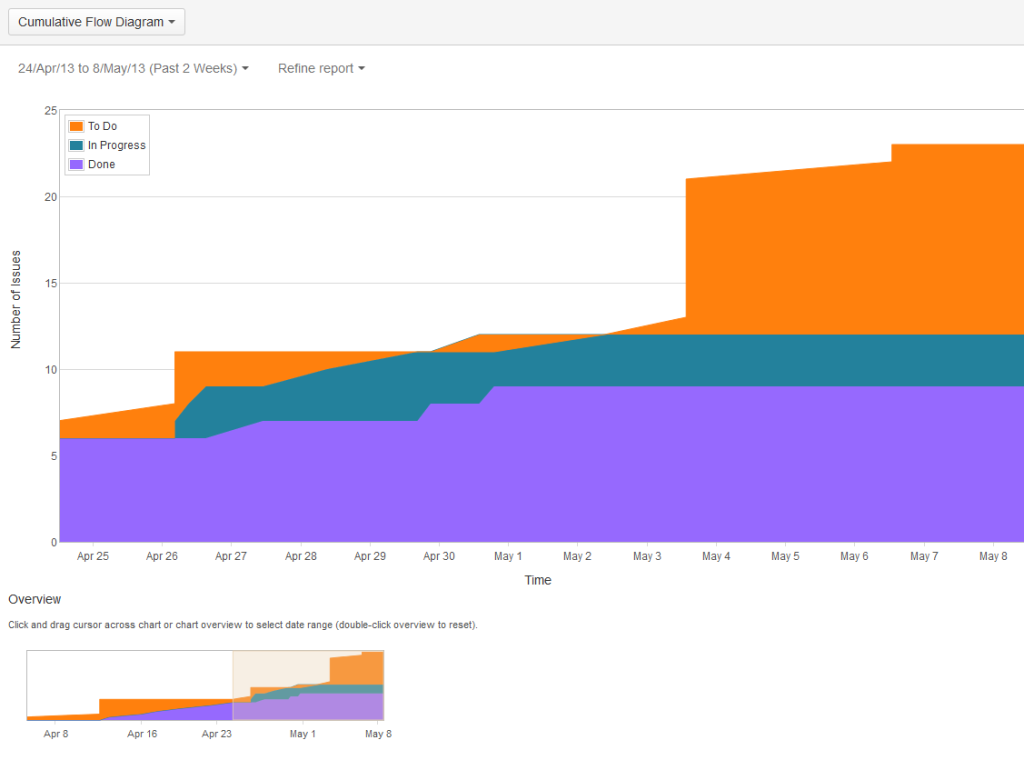Open the Refine report menu
This screenshot has width=1024, height=770.
321,68
